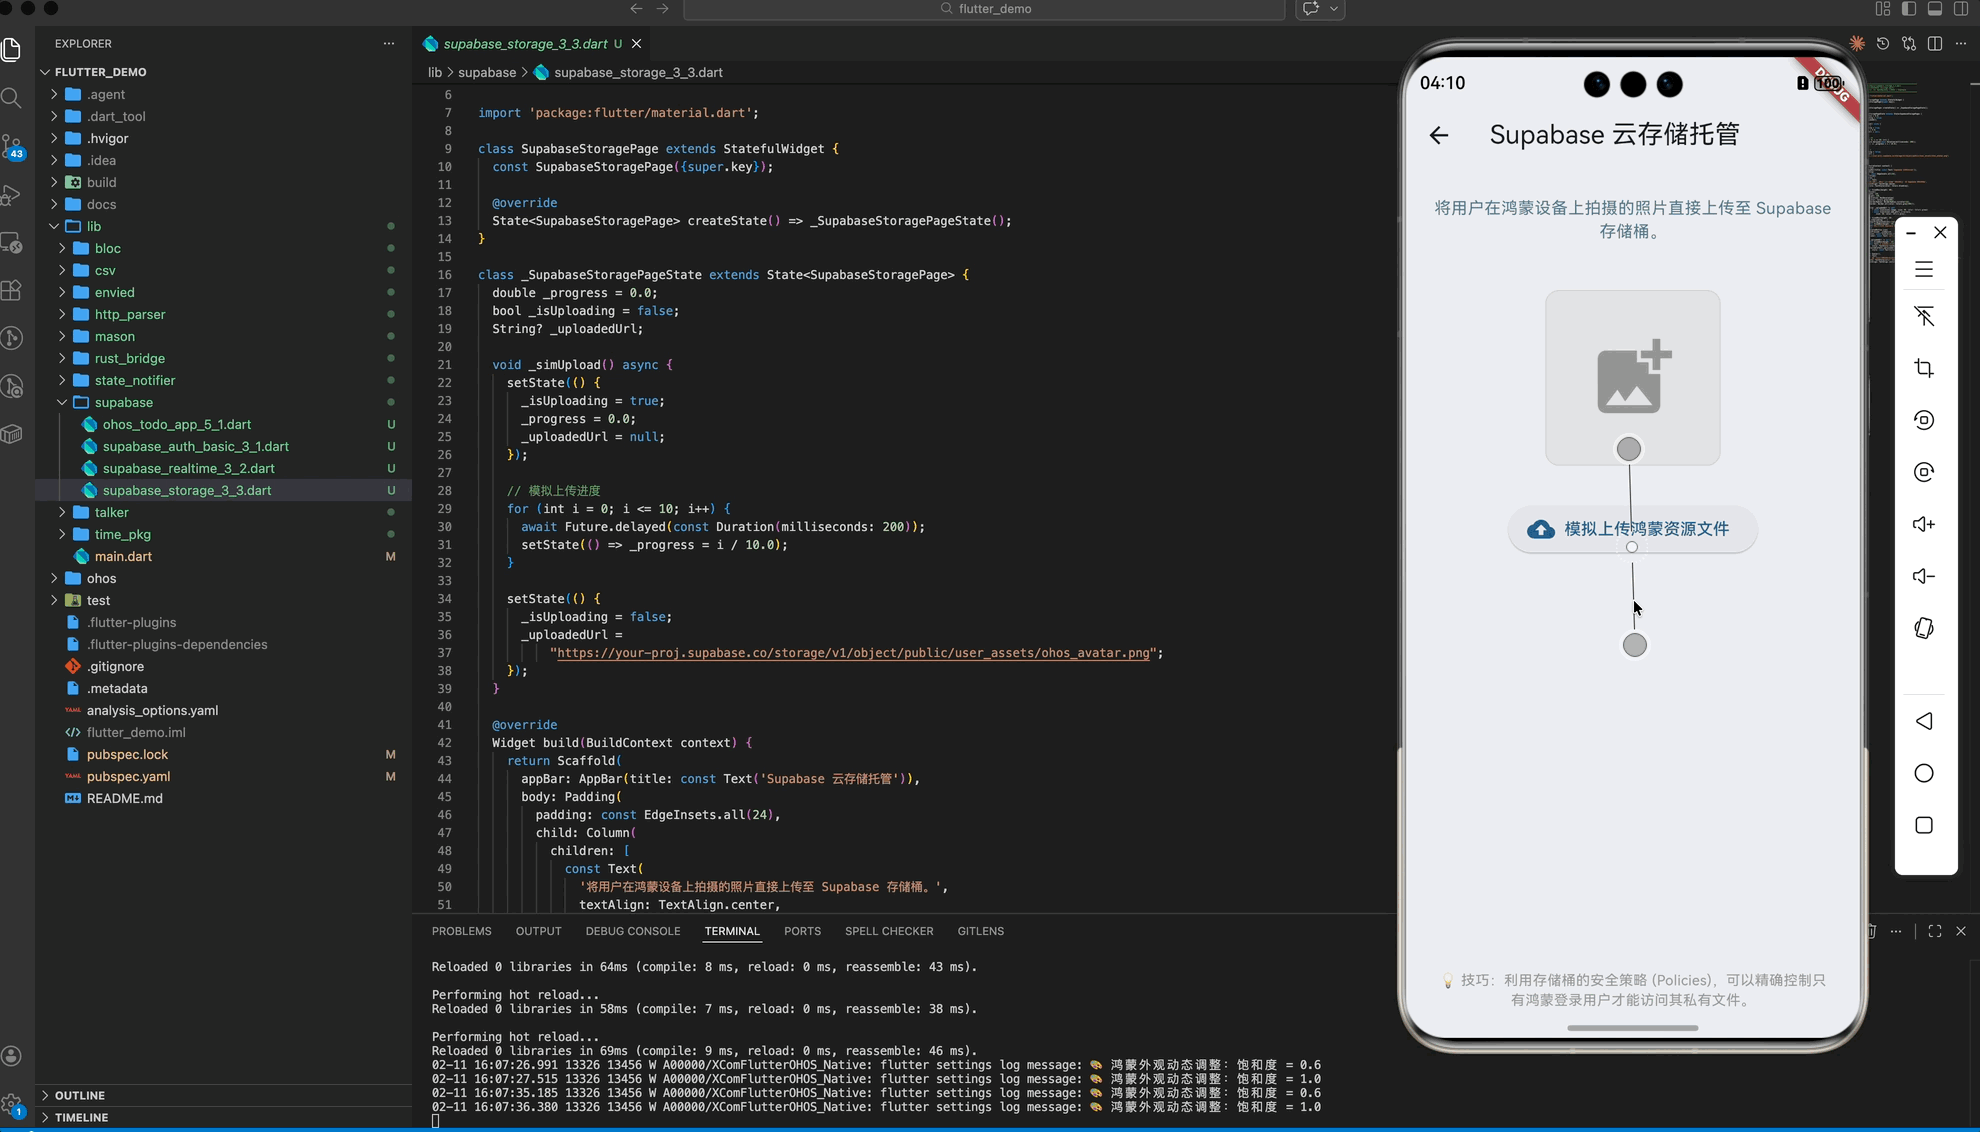Click the emulator screenshot crop icon
The image size is (1980, 1132).
tap(1923, 368)
